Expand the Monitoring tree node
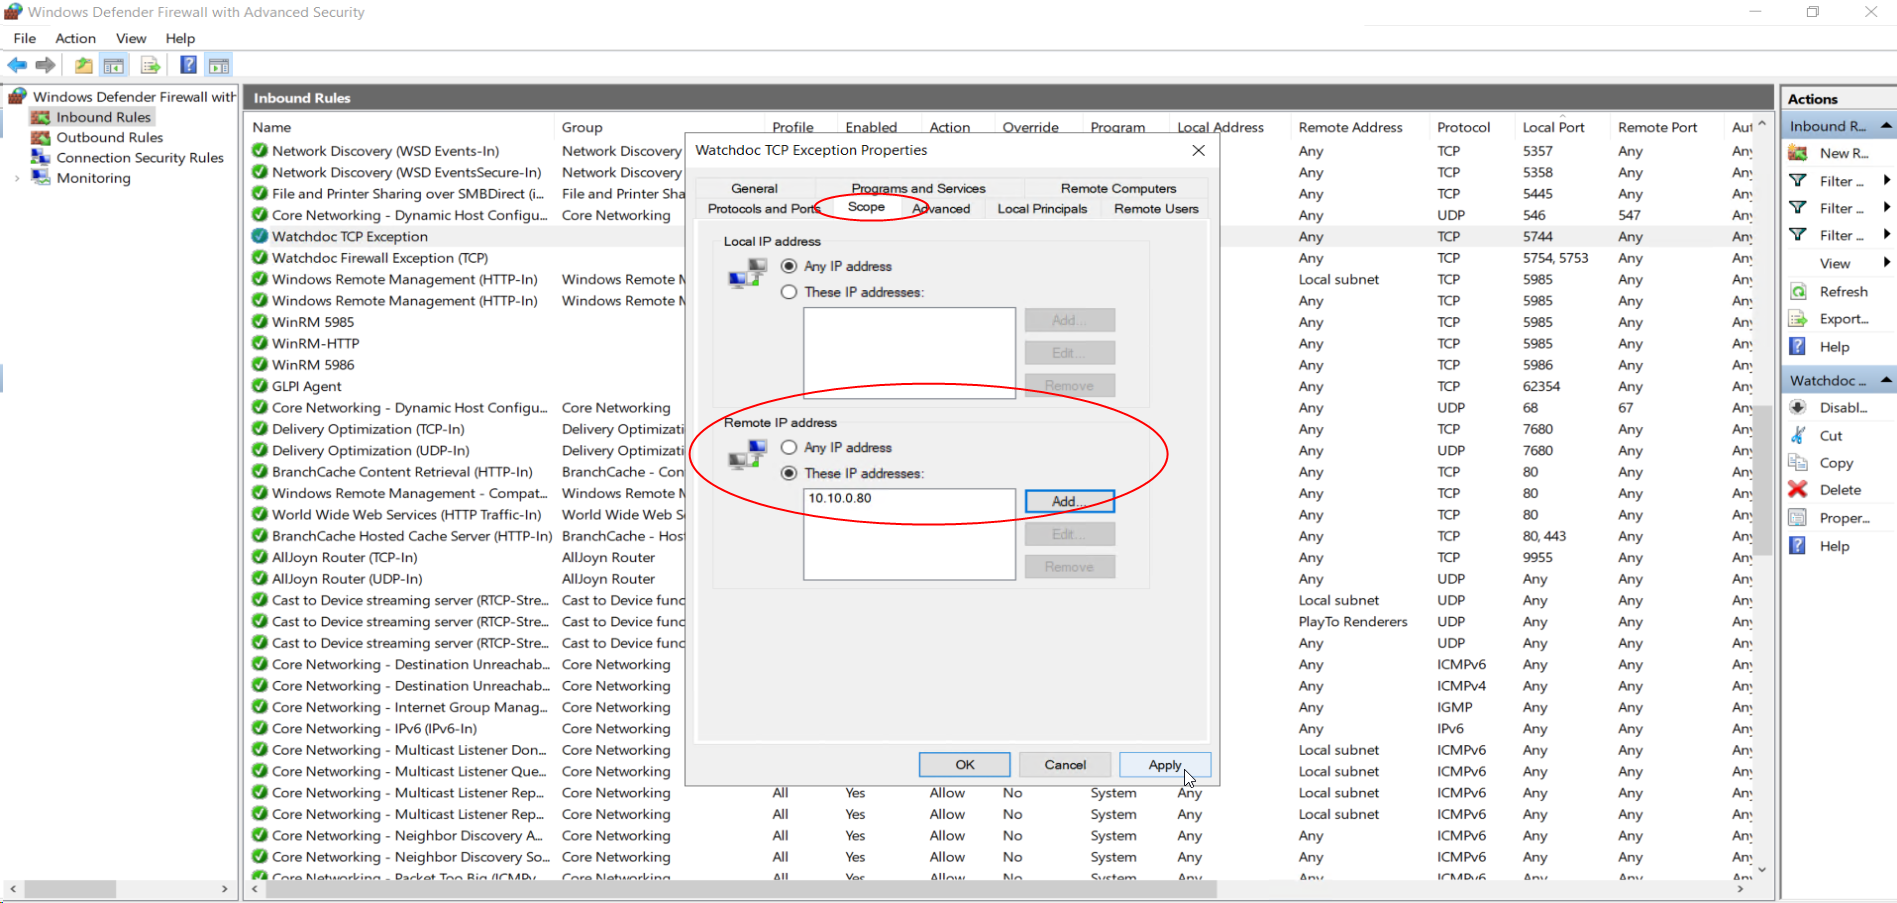 [16, 178]
